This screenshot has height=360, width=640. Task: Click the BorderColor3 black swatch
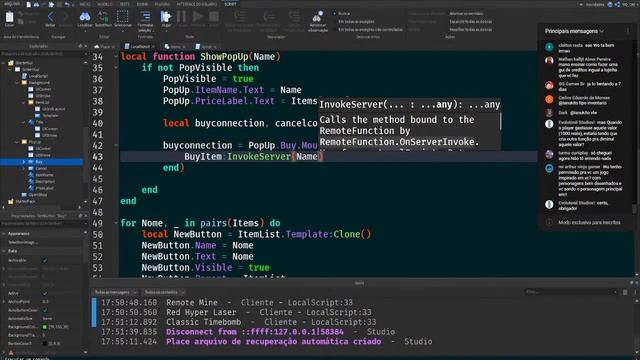coord(44,344)
